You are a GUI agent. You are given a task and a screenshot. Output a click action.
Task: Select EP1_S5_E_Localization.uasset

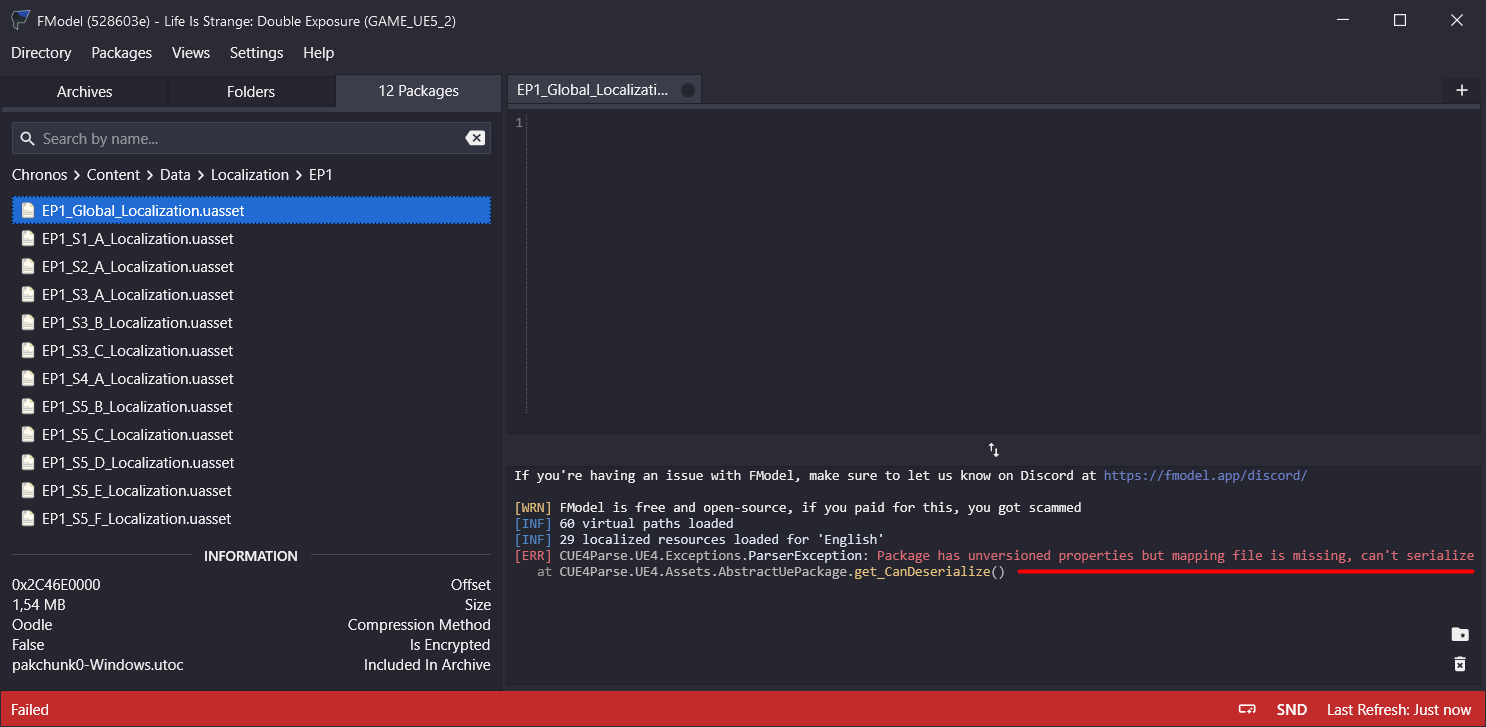(x=251, y=491)
